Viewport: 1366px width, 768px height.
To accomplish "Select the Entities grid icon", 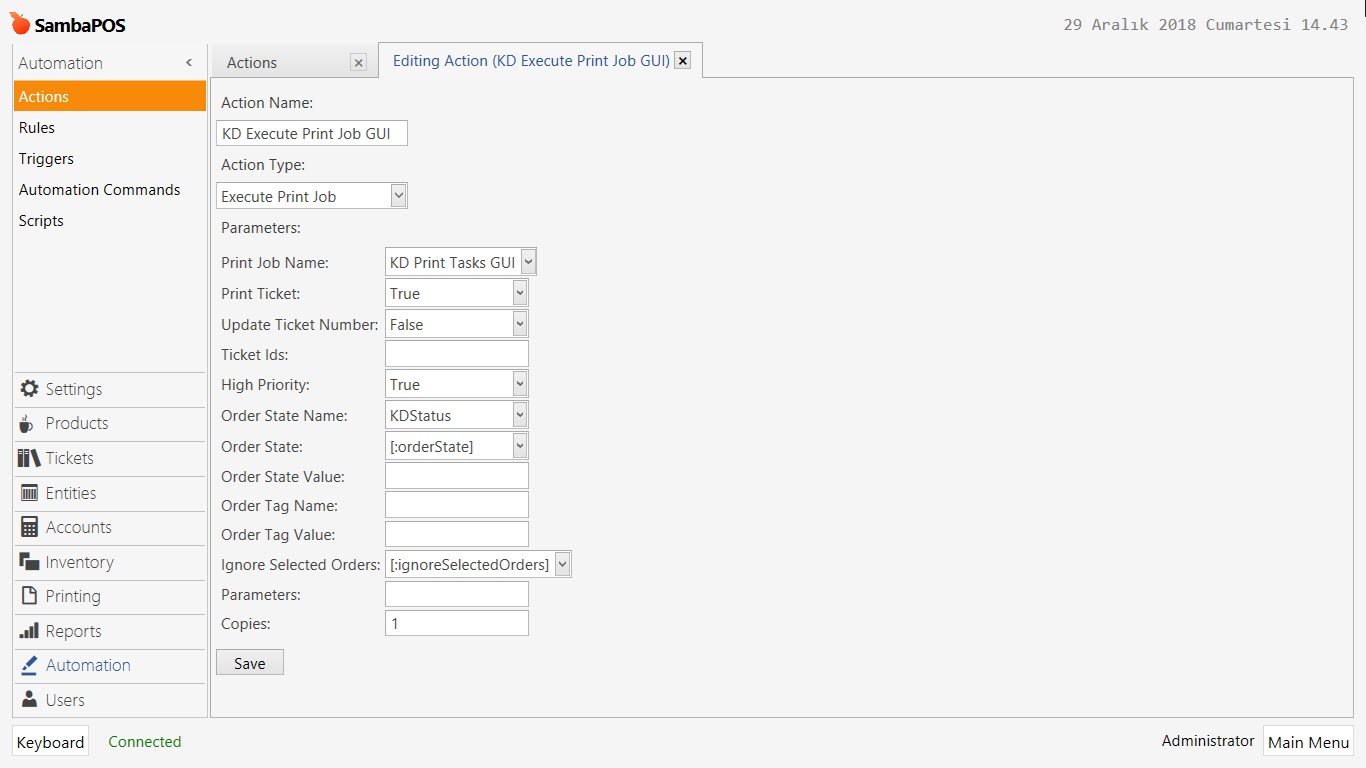I will point(29,493).
